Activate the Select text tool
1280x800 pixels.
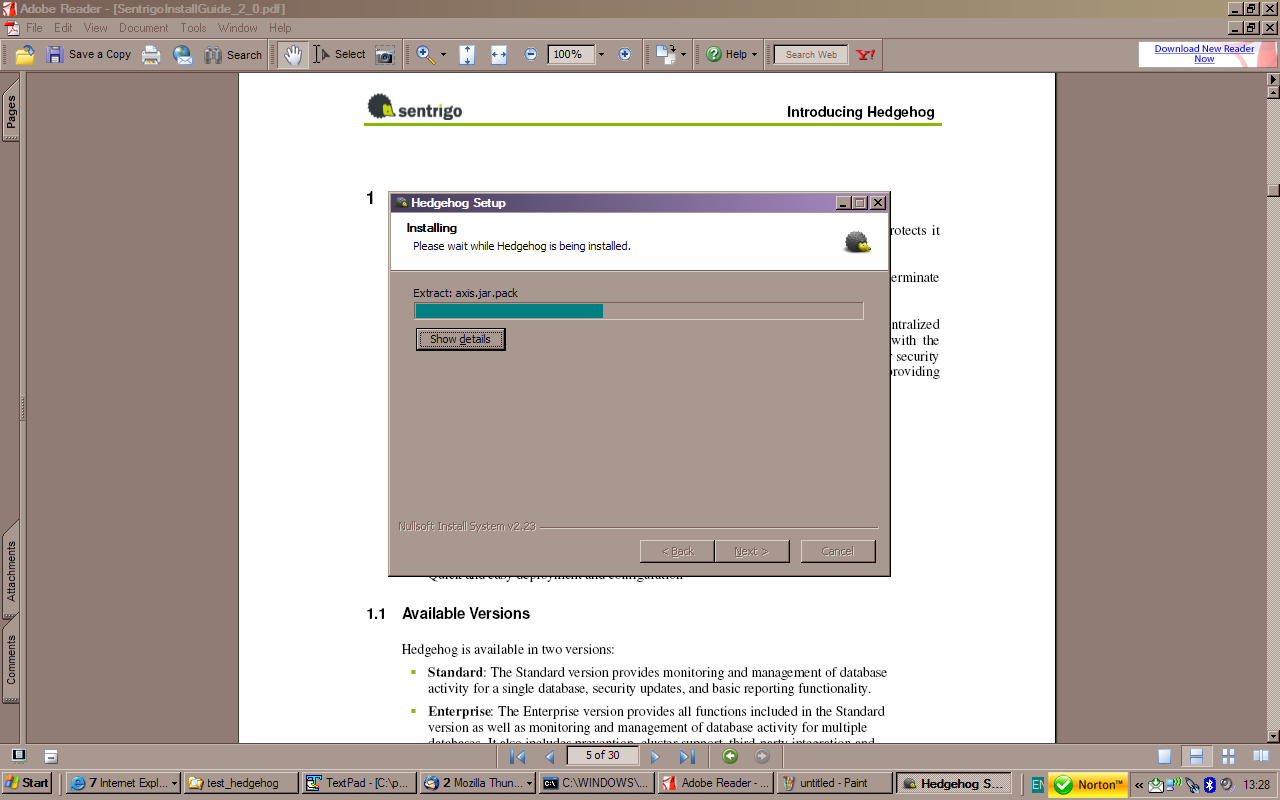[x=339, y=55]
